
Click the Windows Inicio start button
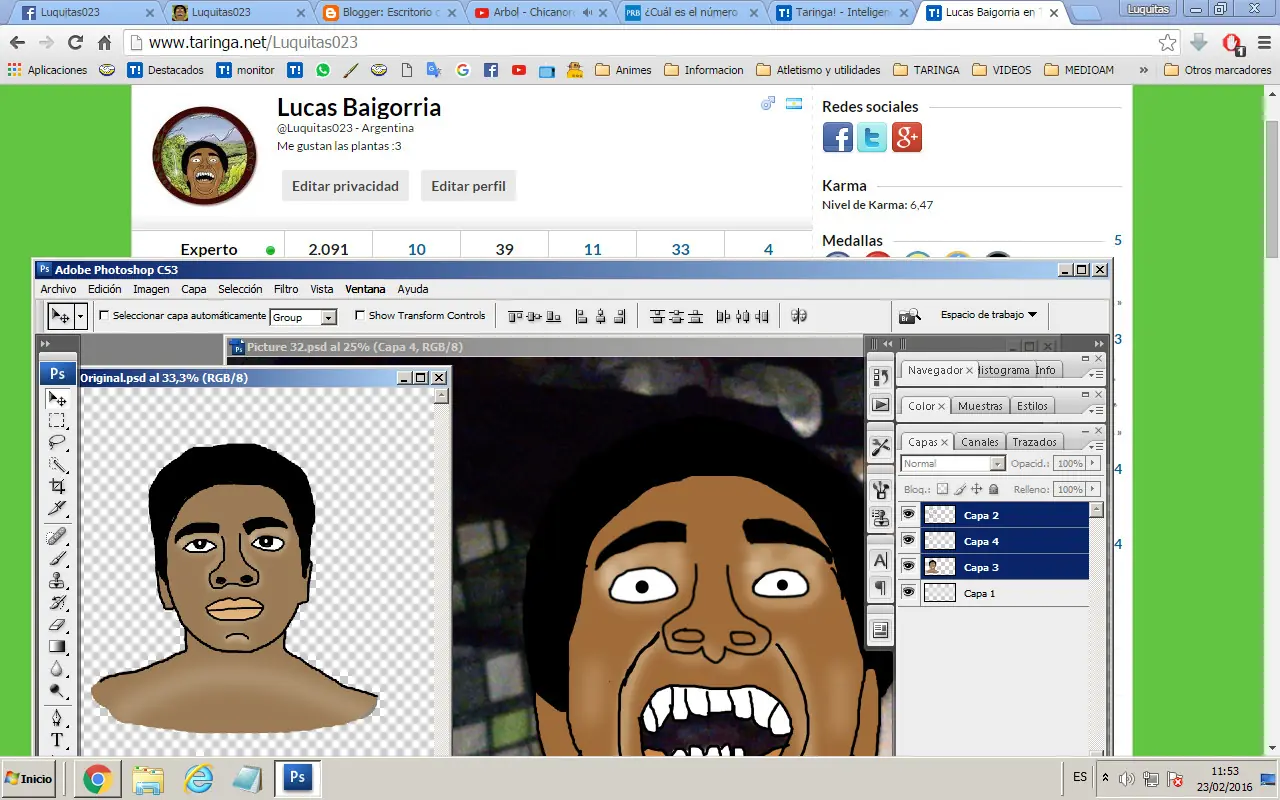[x=29, y=778]
